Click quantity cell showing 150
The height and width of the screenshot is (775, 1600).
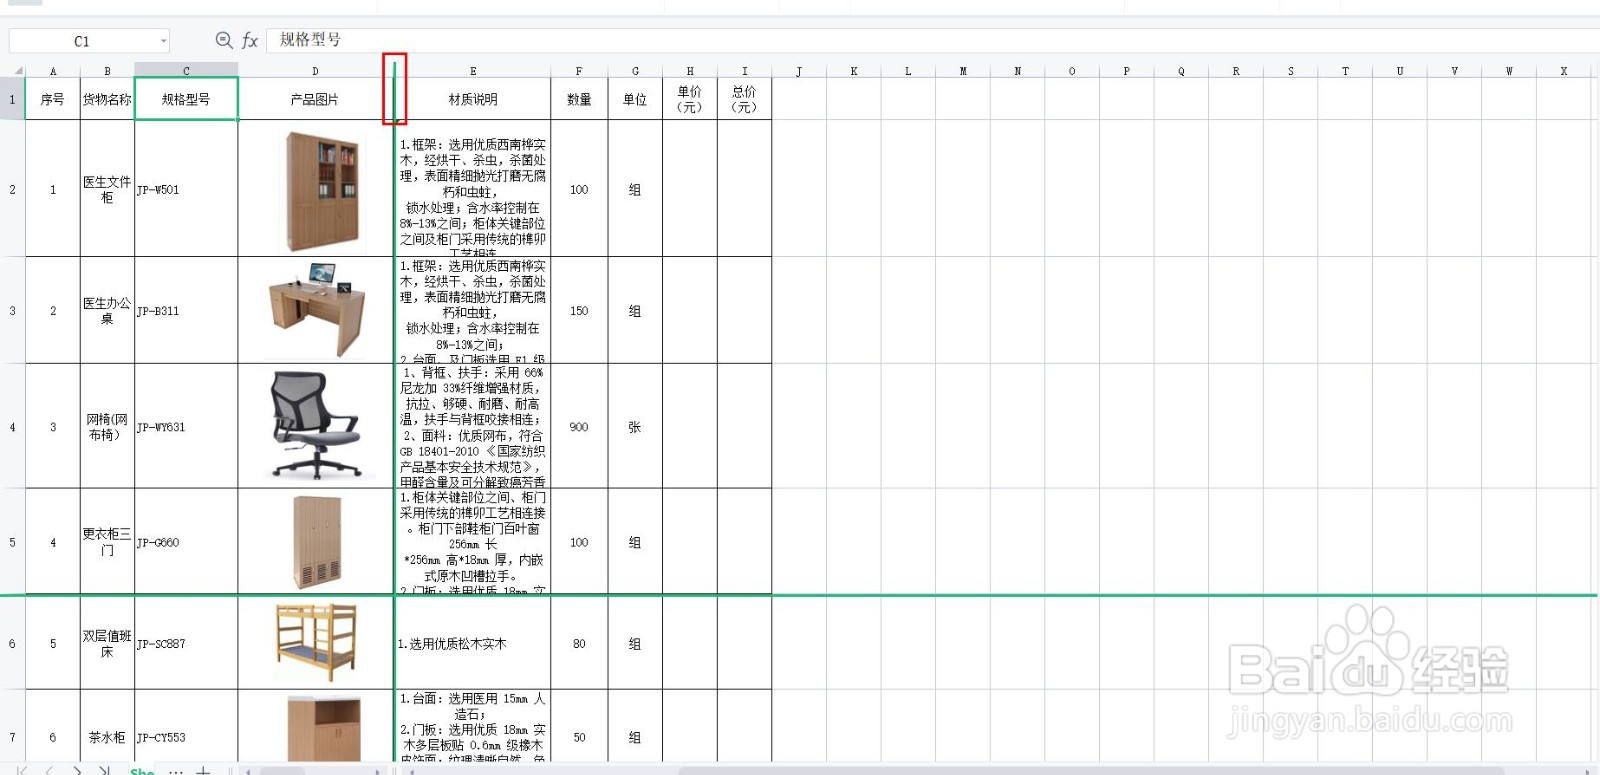pos(579,311)
